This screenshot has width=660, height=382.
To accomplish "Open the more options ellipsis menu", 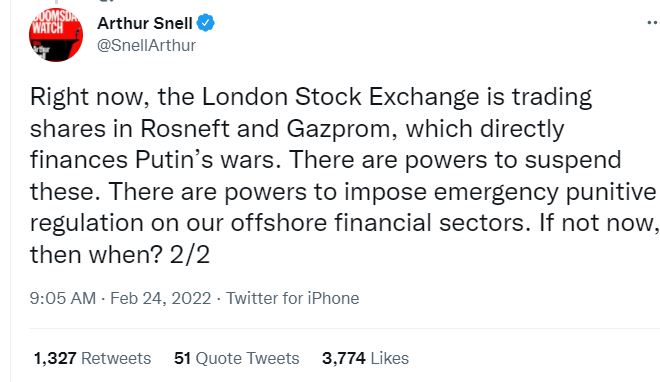I will tap(654, 23).
